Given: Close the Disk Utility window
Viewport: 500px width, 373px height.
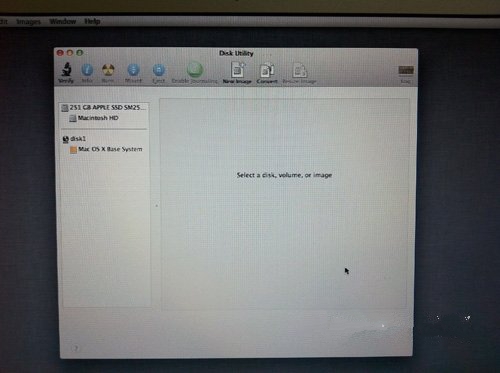Looking at the screenshot, I should pyautogui.click(x=60, y=53).
